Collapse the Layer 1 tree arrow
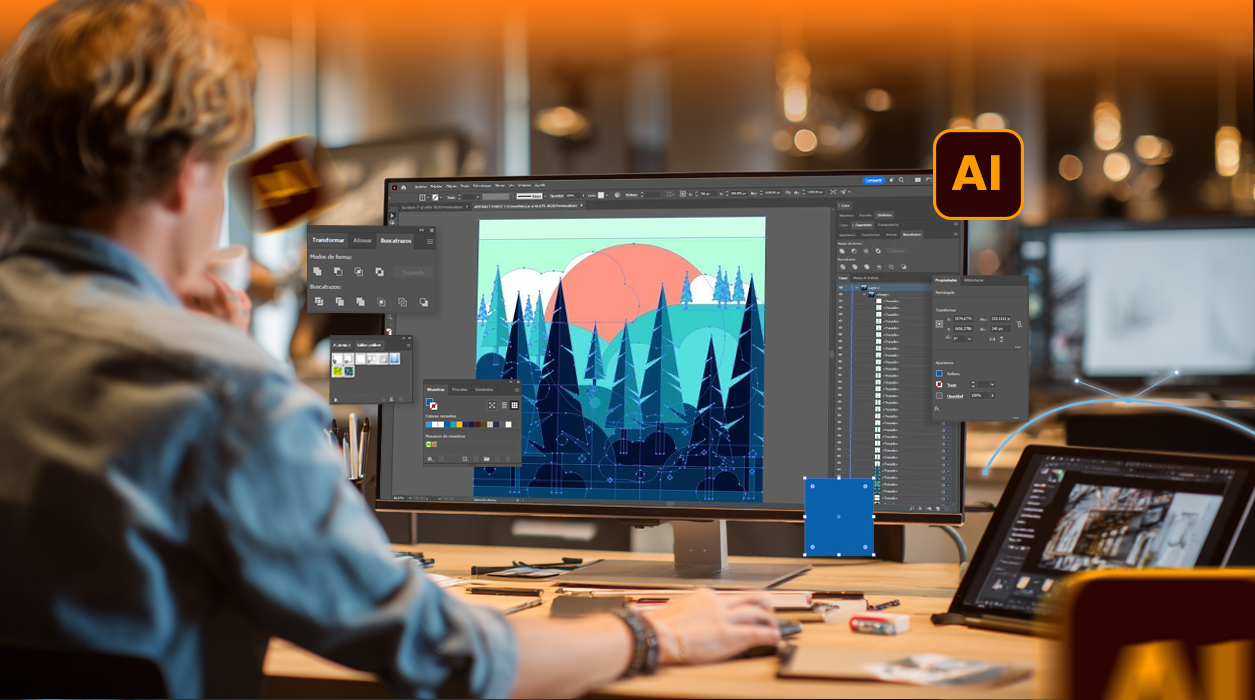Viewport: 1255px width, 700px height. click(858, 287)
